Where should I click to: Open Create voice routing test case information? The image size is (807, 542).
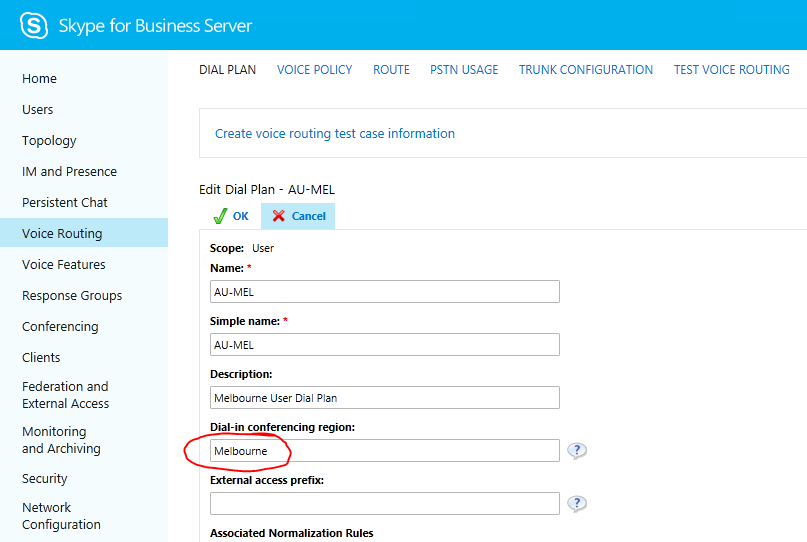point(335,134)
